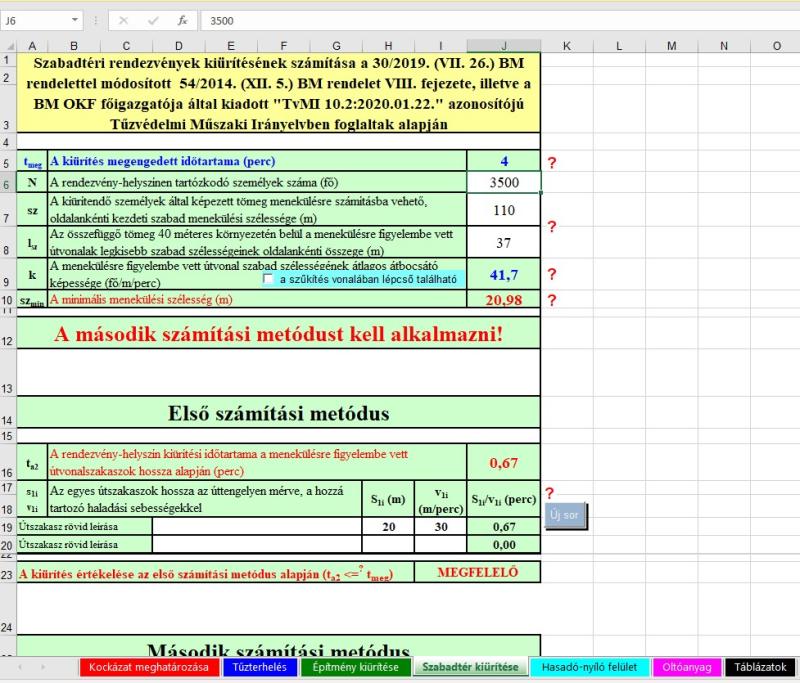Click red question mark beside evacuation time row 5
800x683 pixels.
click(552, 163)
